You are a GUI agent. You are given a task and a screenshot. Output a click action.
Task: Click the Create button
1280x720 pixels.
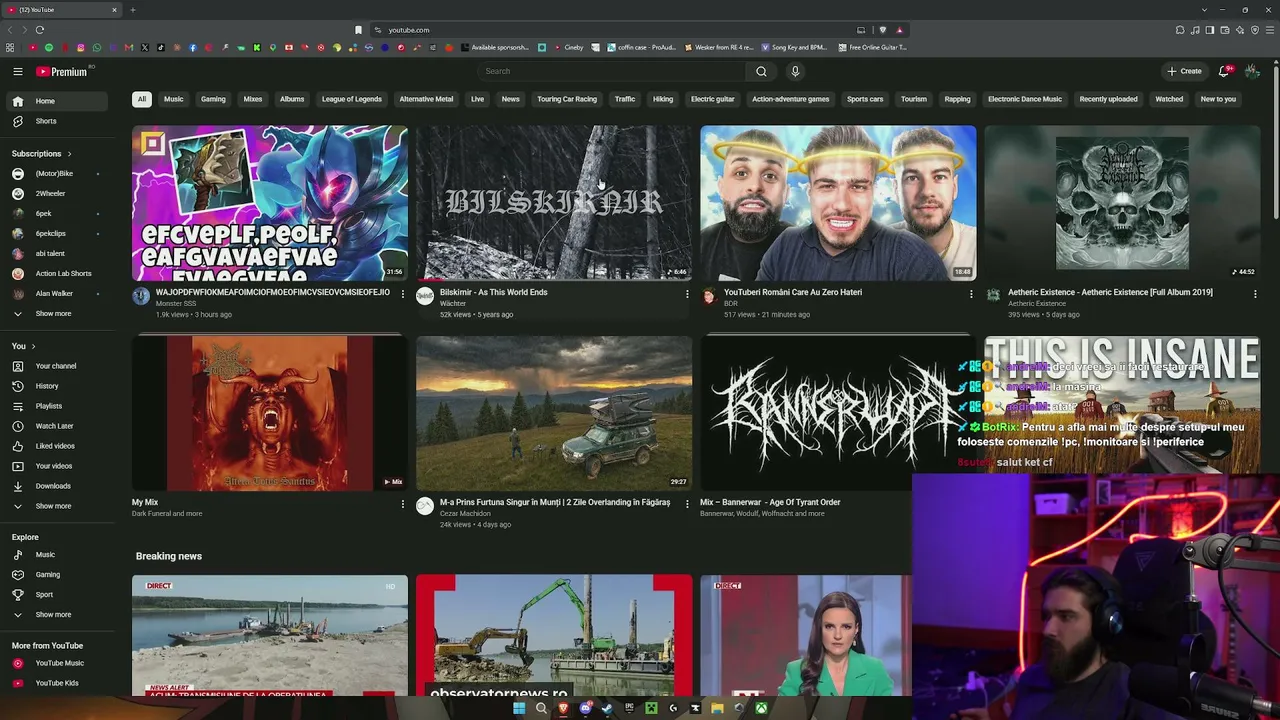coord(1184,71)
